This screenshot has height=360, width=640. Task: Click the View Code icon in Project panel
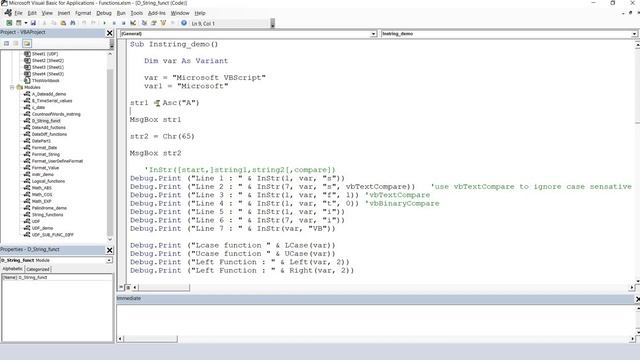[x=7, y=43]
